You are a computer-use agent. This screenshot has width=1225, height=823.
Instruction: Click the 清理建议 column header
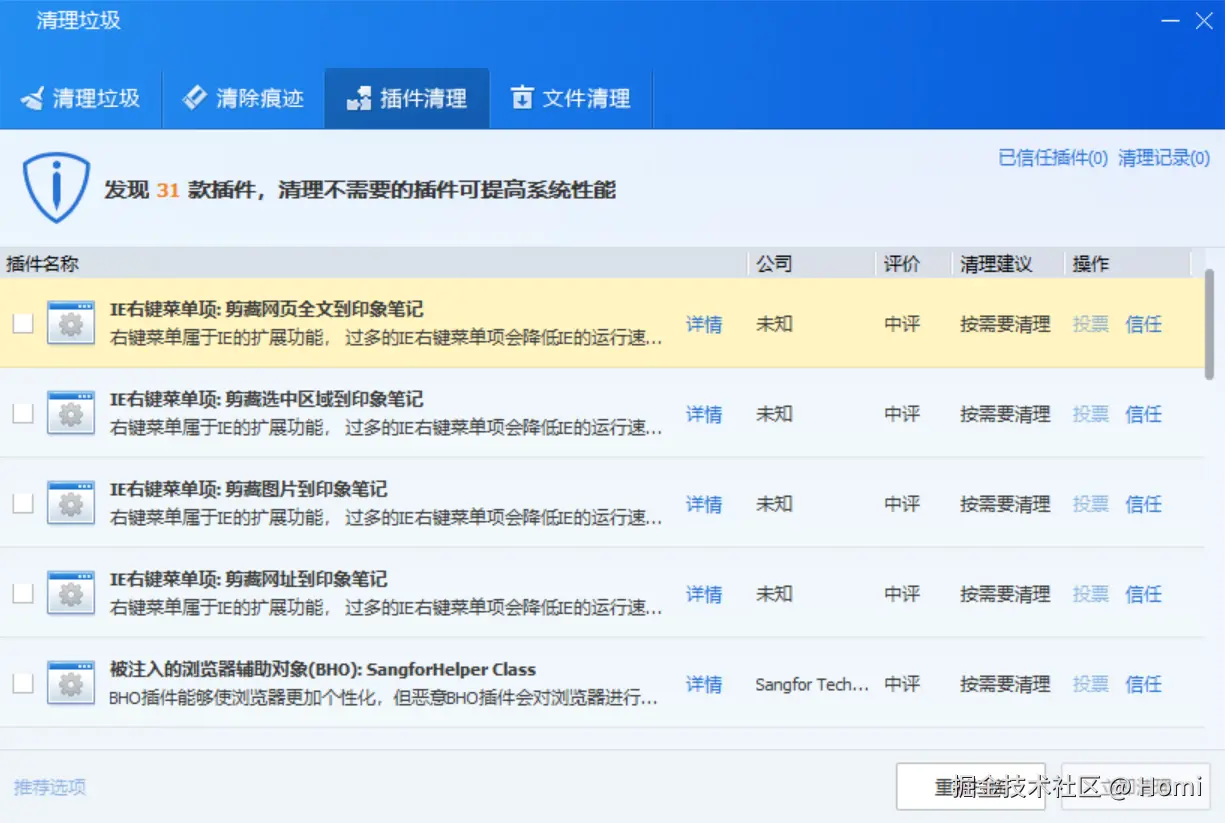[1007, 264]
